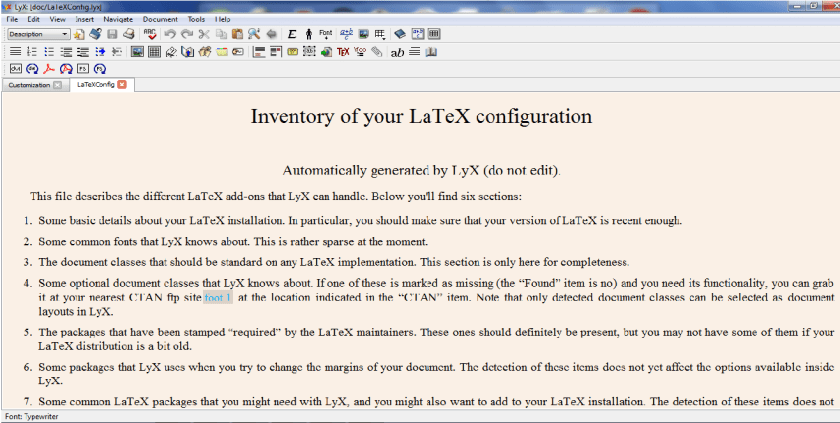Copy the selection with the copy icon
840x423 pixels.
221,34
